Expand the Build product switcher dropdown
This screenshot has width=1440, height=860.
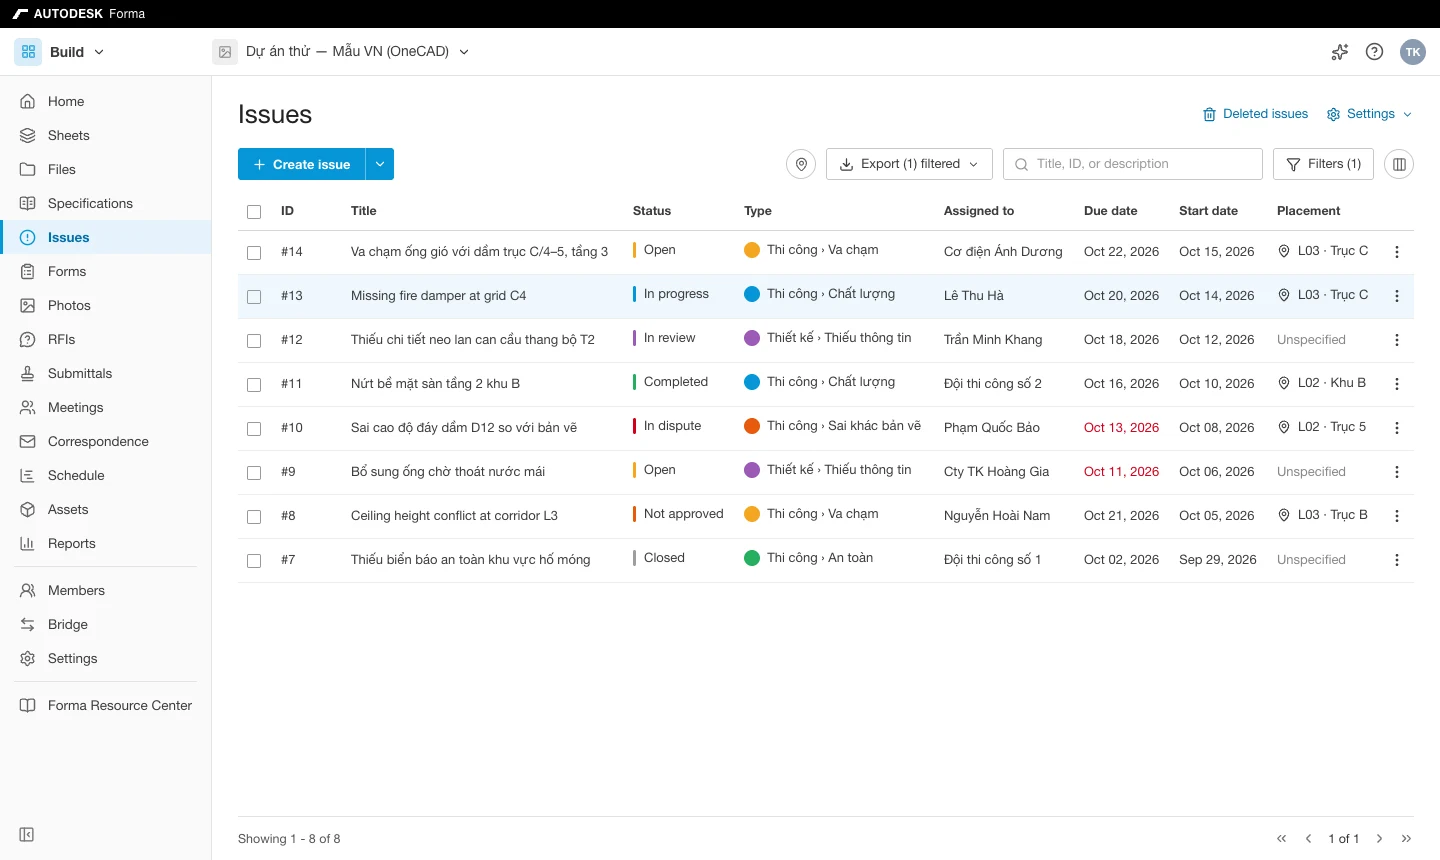[x=99, y=52]
